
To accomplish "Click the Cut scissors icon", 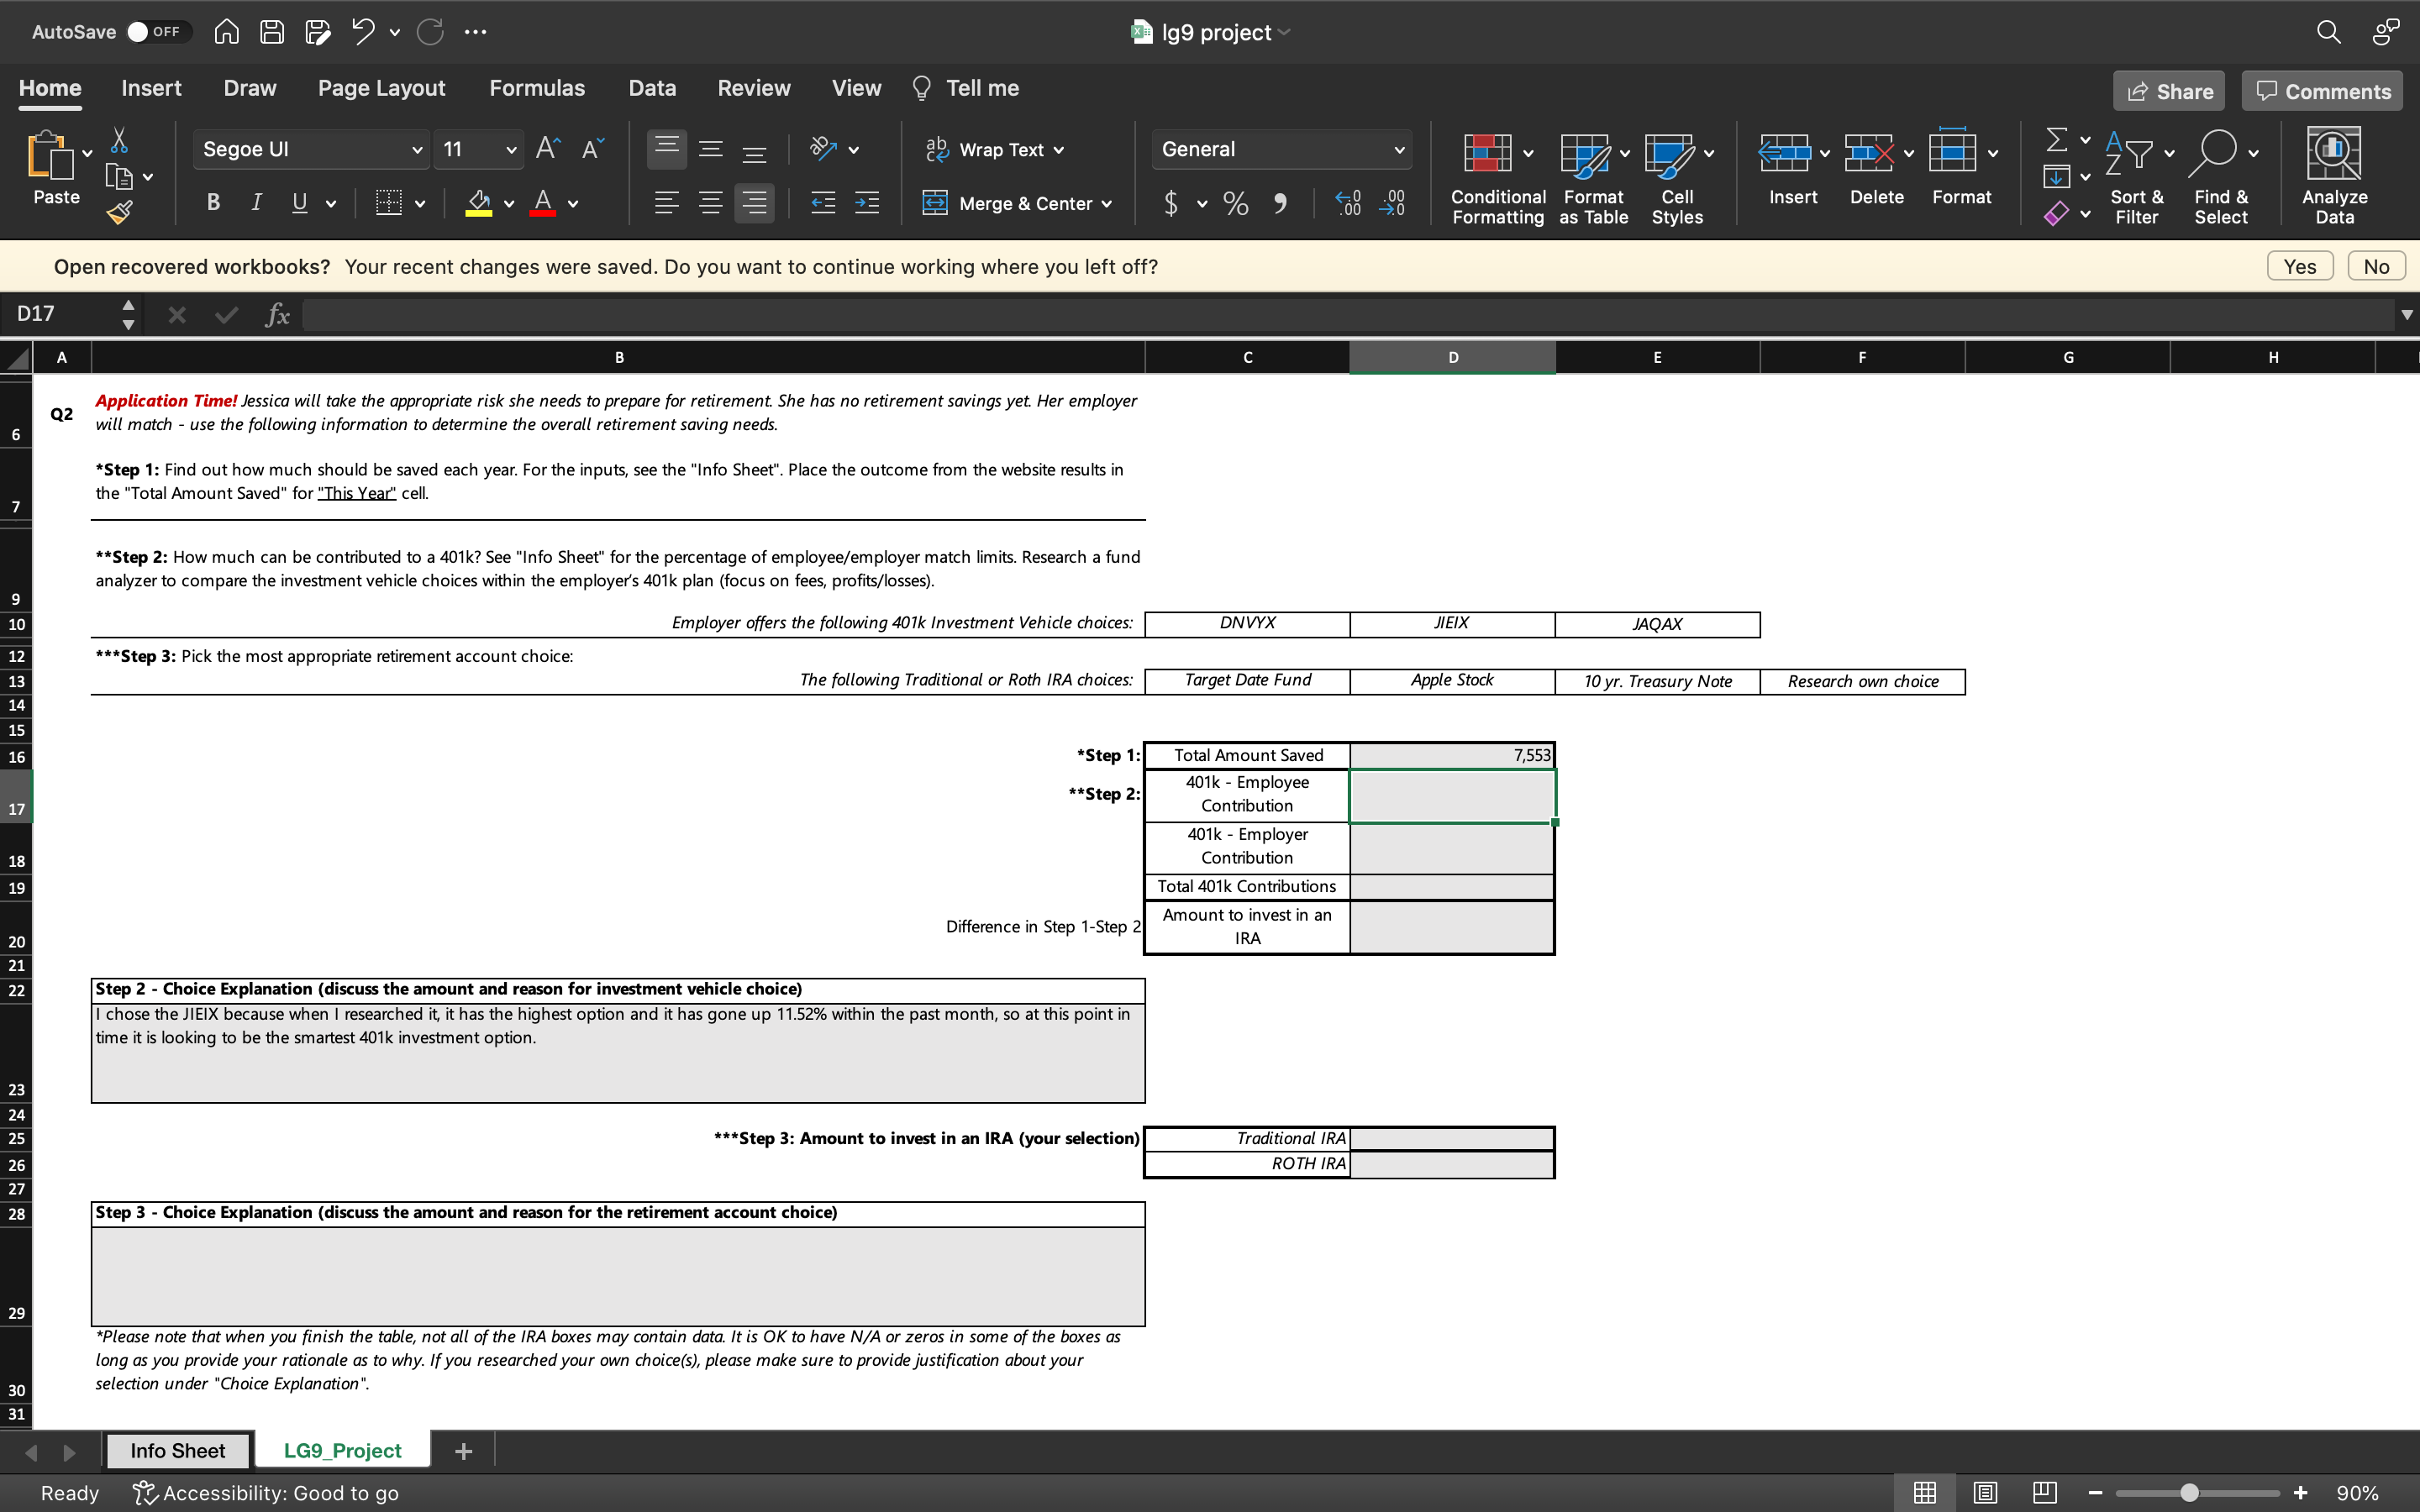I will (x=119, y=140).
